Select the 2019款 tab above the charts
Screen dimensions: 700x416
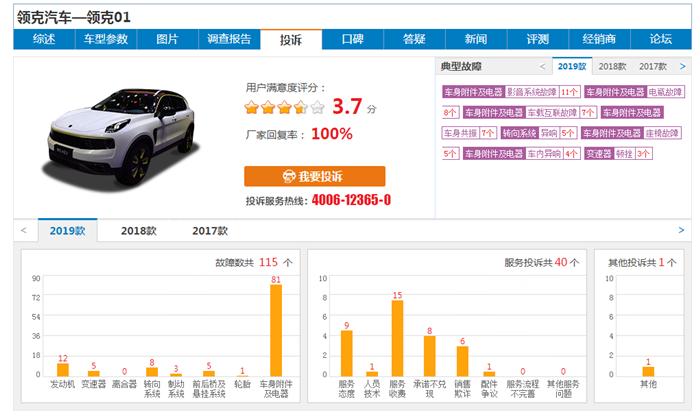(67, 231)
